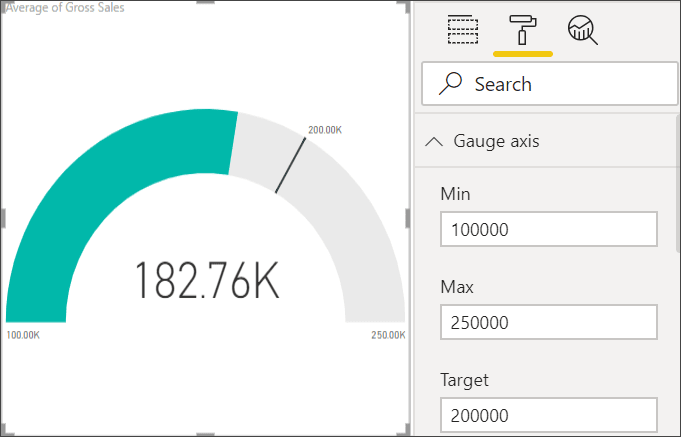This screenshot has height=437, width=681.
Task: Click the Max input field showing 250000
Action: tap(549, 322)
